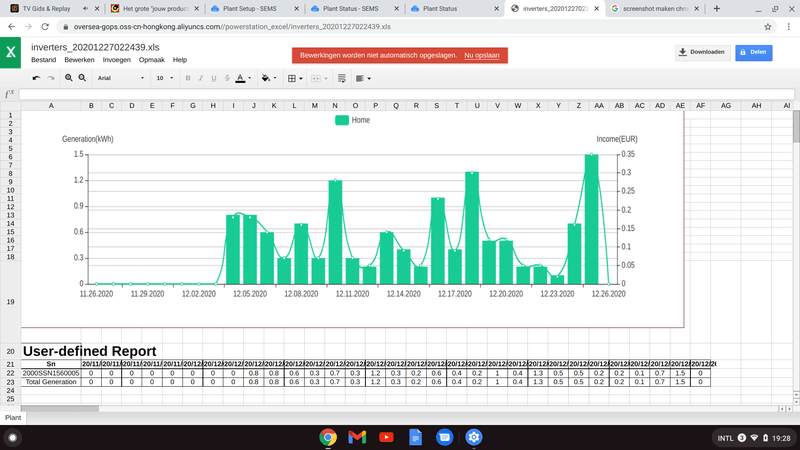Open the Invoegen menu
Screen dimensions: 800x450
click(x=116, y=60)
